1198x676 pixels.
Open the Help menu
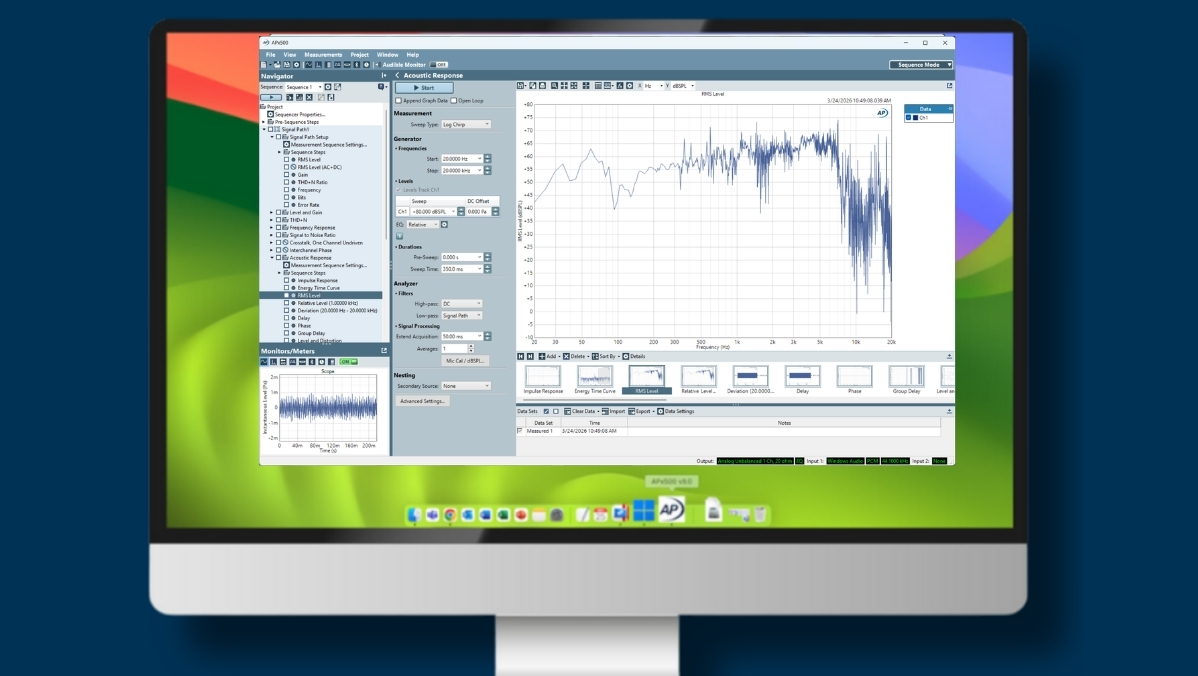point(413,55)
